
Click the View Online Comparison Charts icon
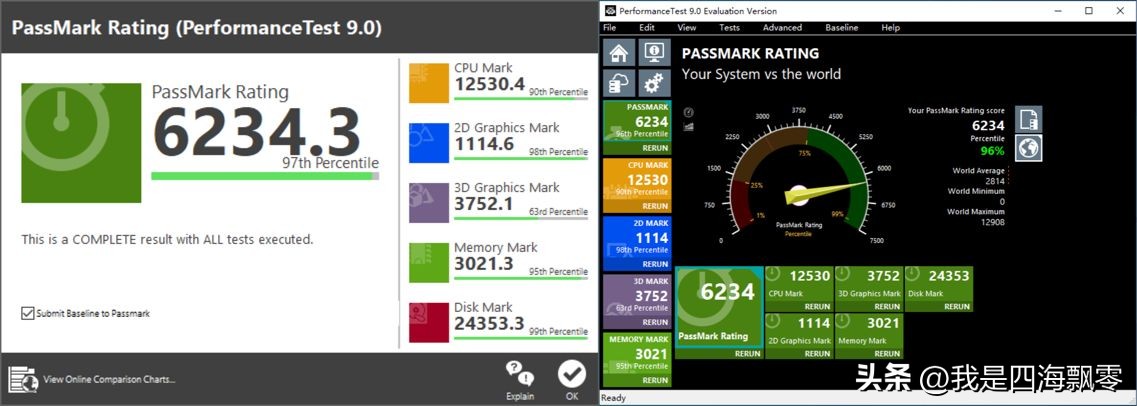[x=22, y=379]
